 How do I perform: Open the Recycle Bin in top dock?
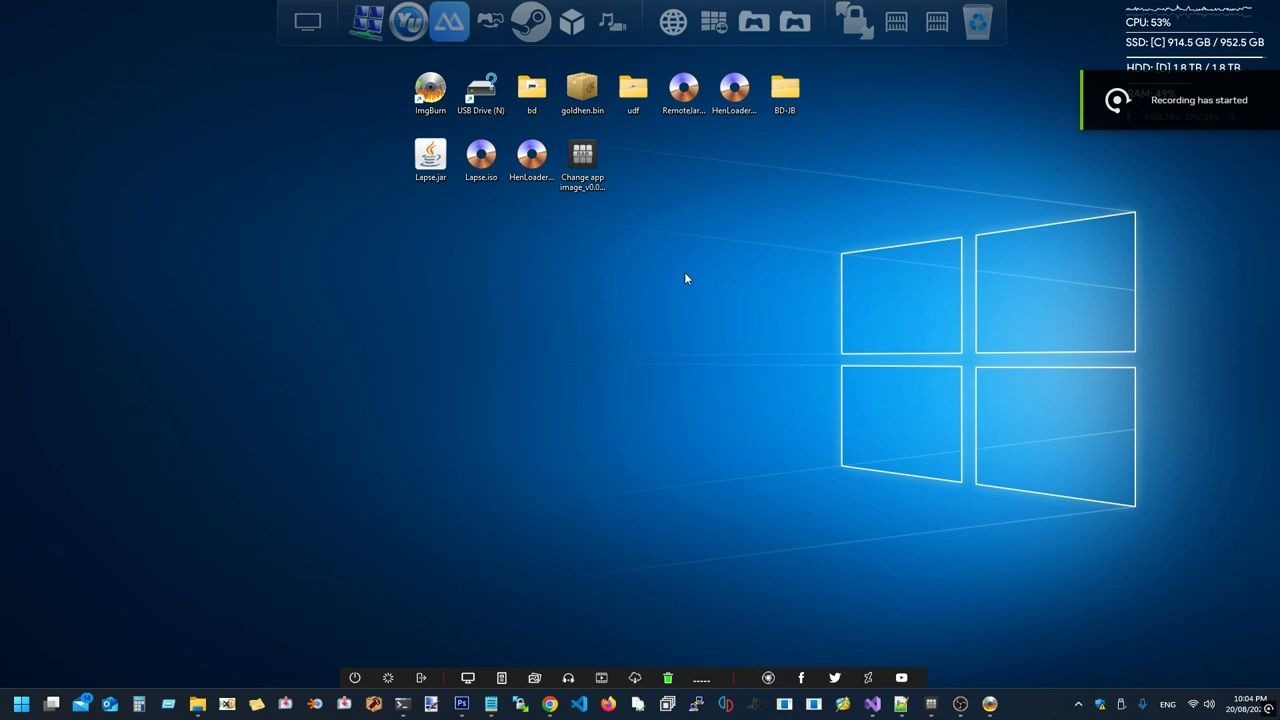(978, 21)
